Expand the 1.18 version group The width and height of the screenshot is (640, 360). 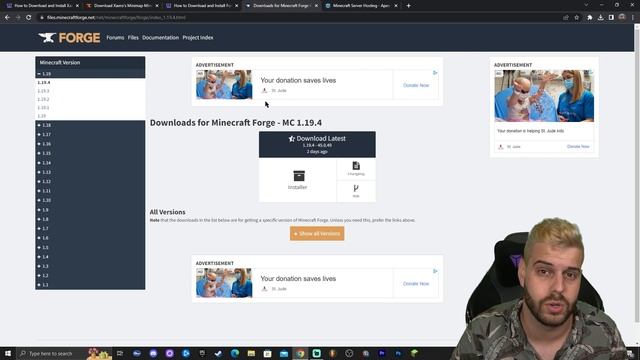pos(44,125)
